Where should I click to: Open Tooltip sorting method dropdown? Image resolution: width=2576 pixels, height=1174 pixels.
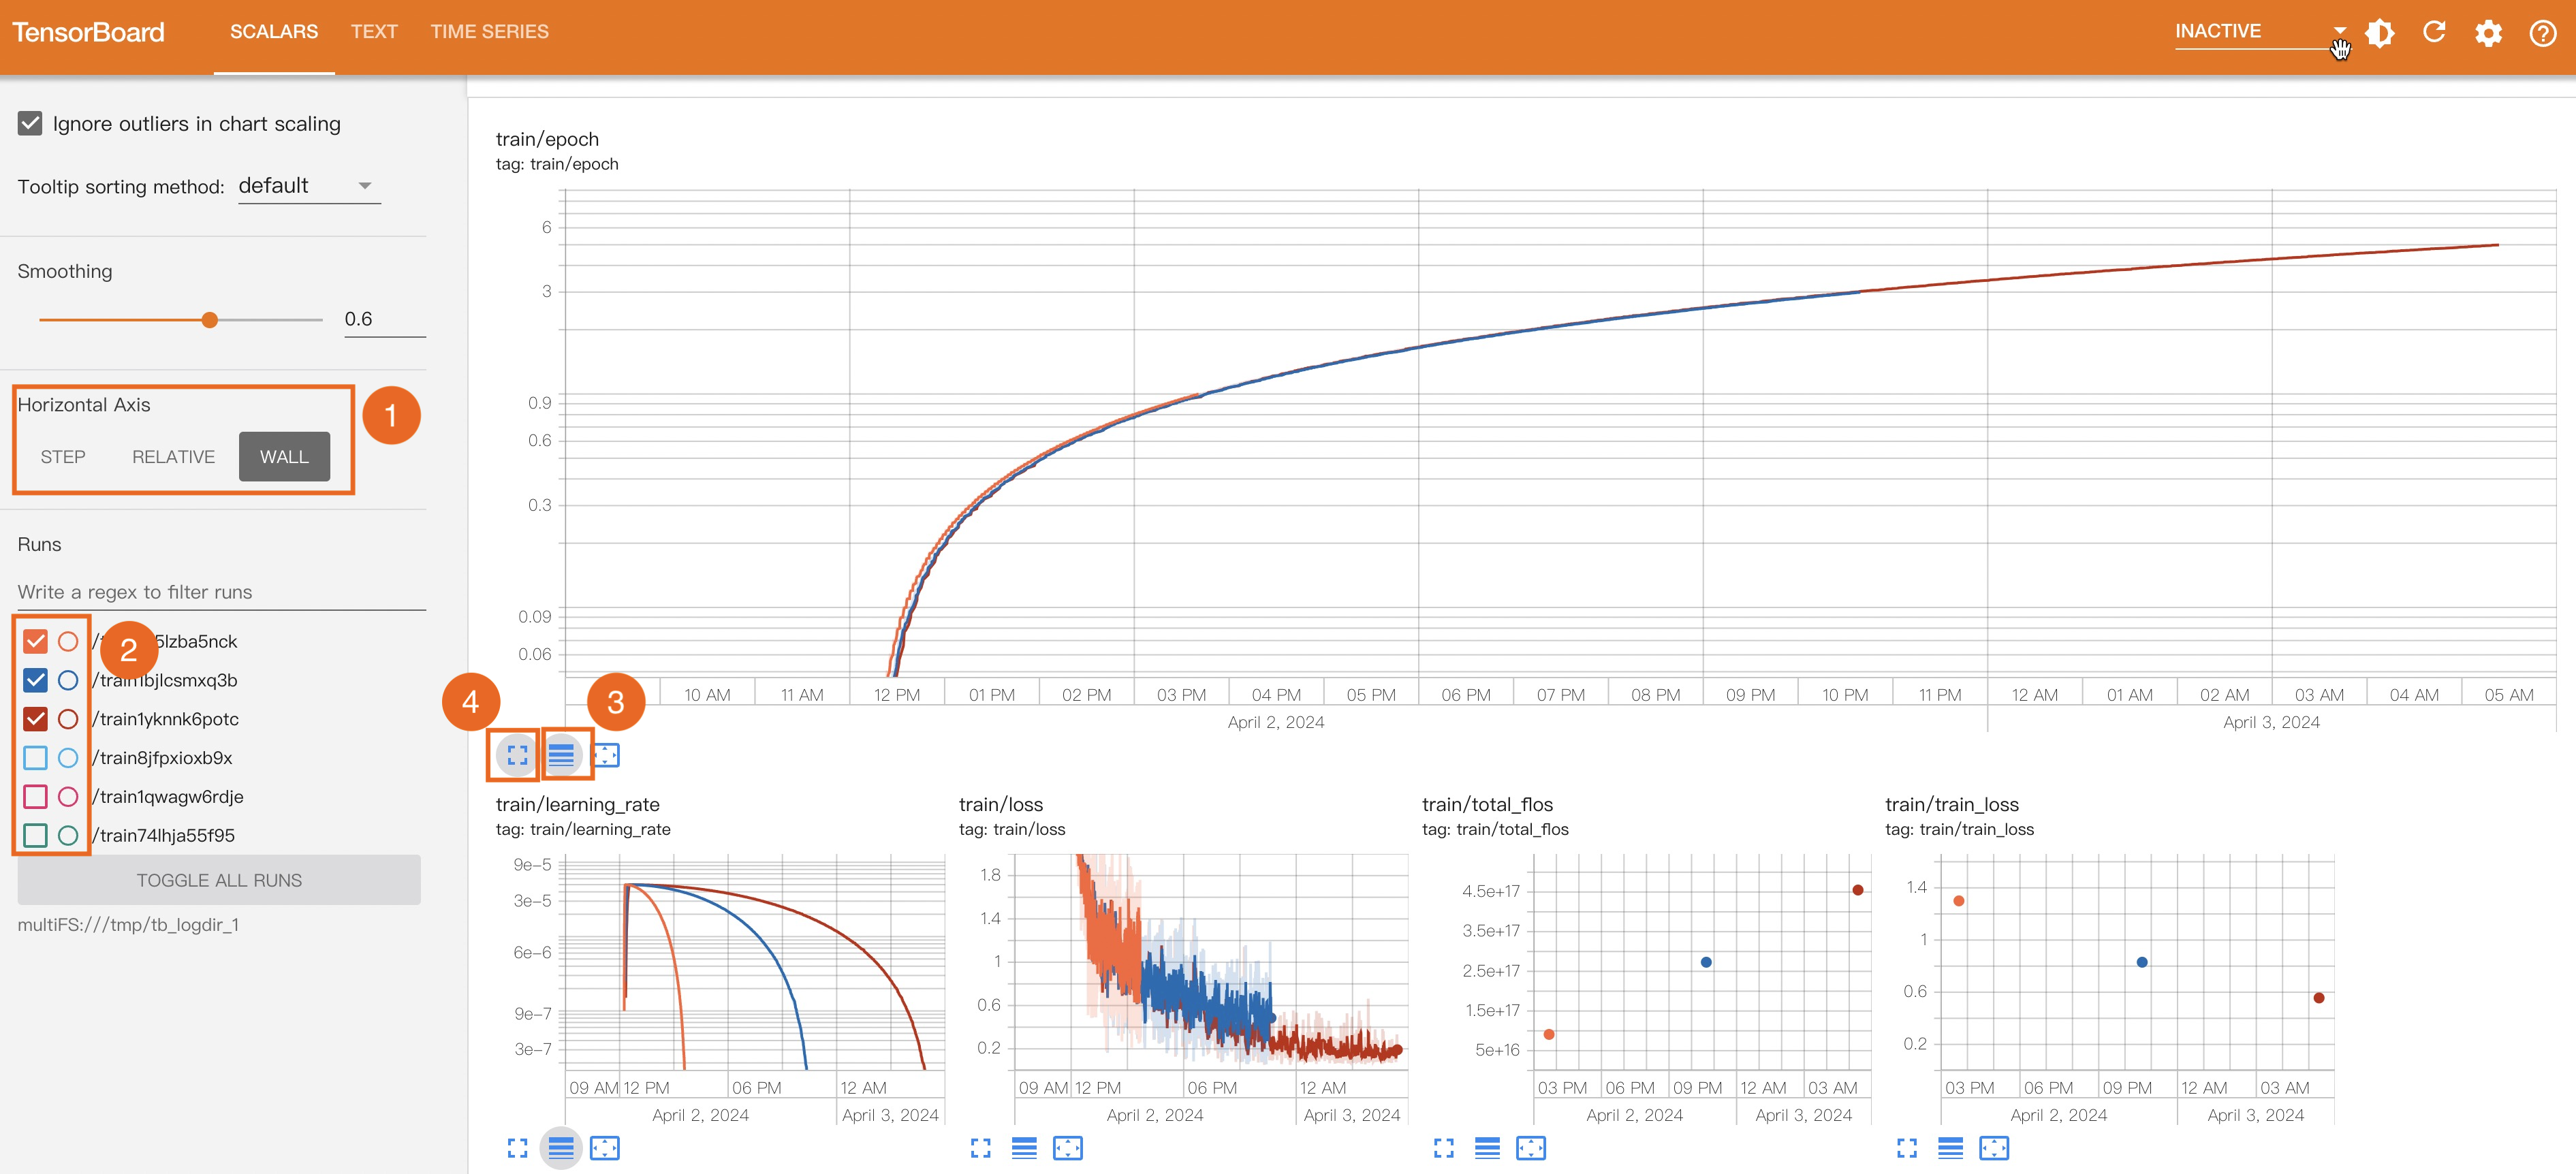[308, 186]
